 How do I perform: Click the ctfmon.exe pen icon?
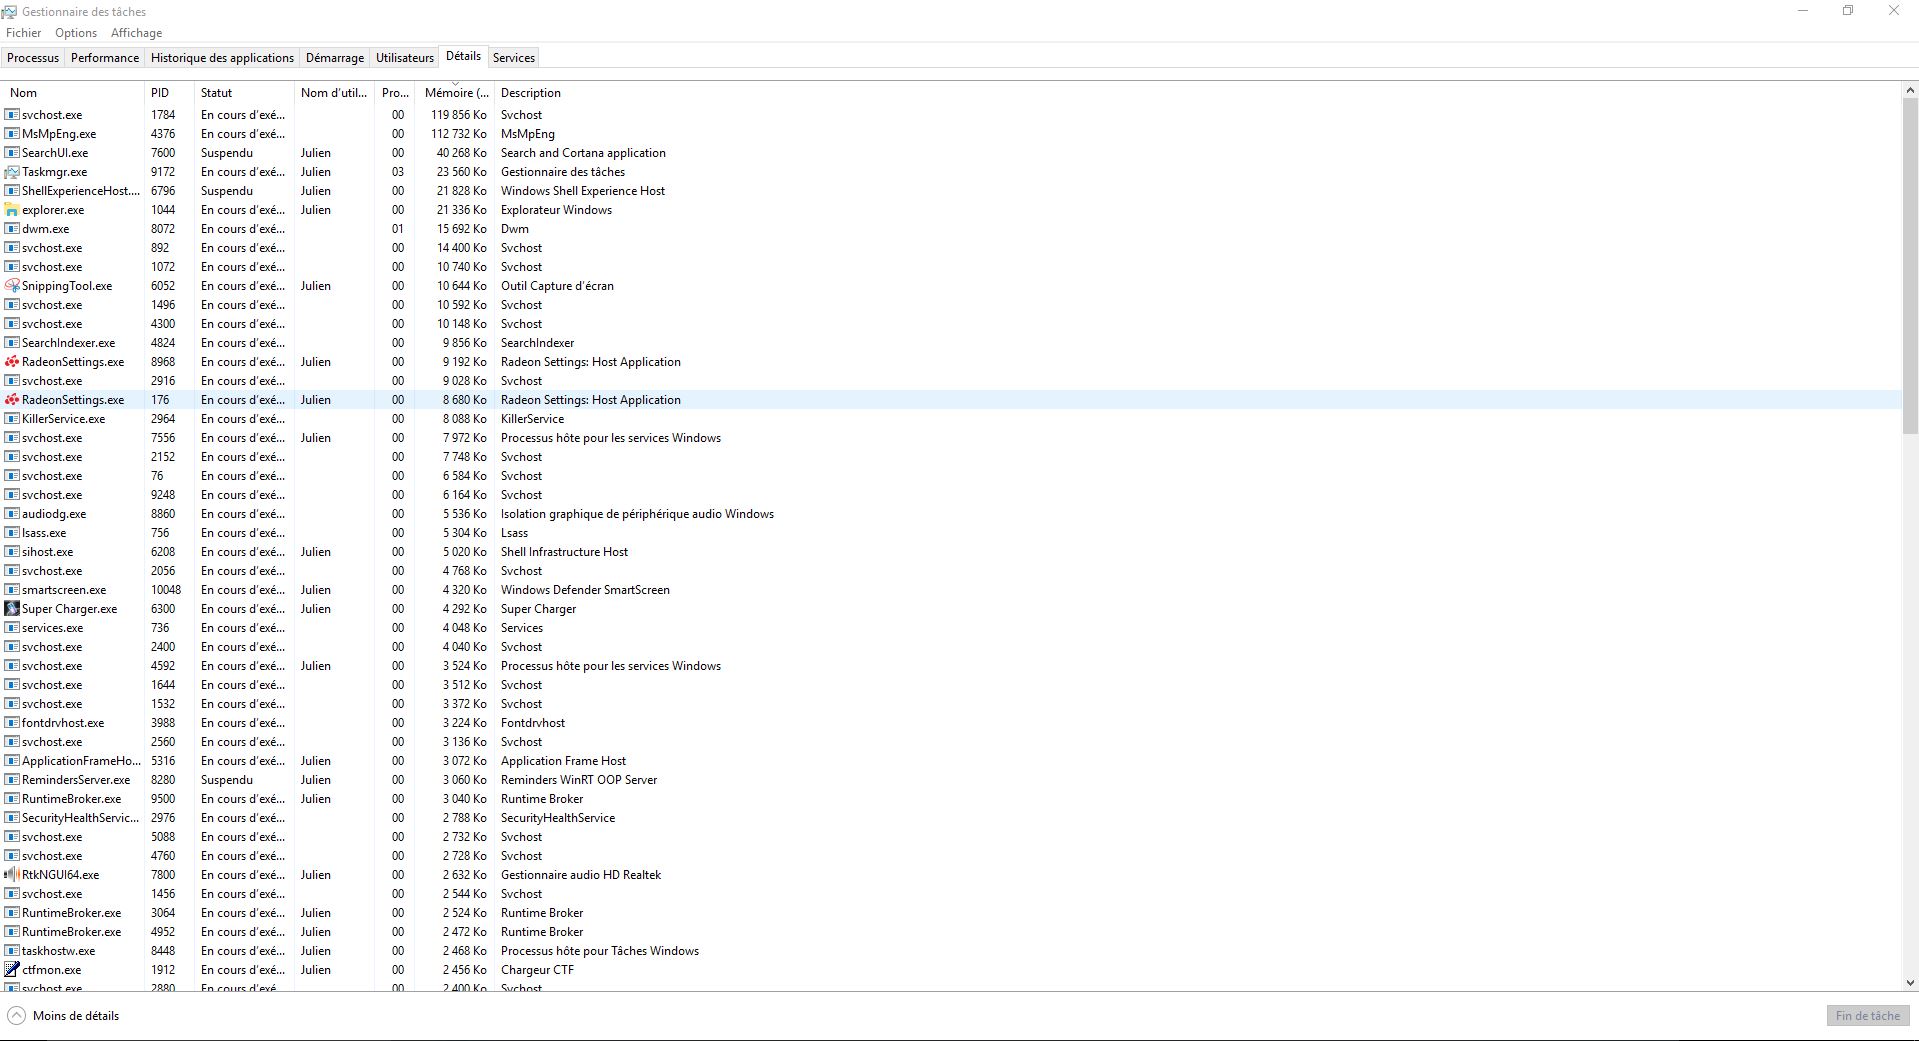tap(12, 970)
